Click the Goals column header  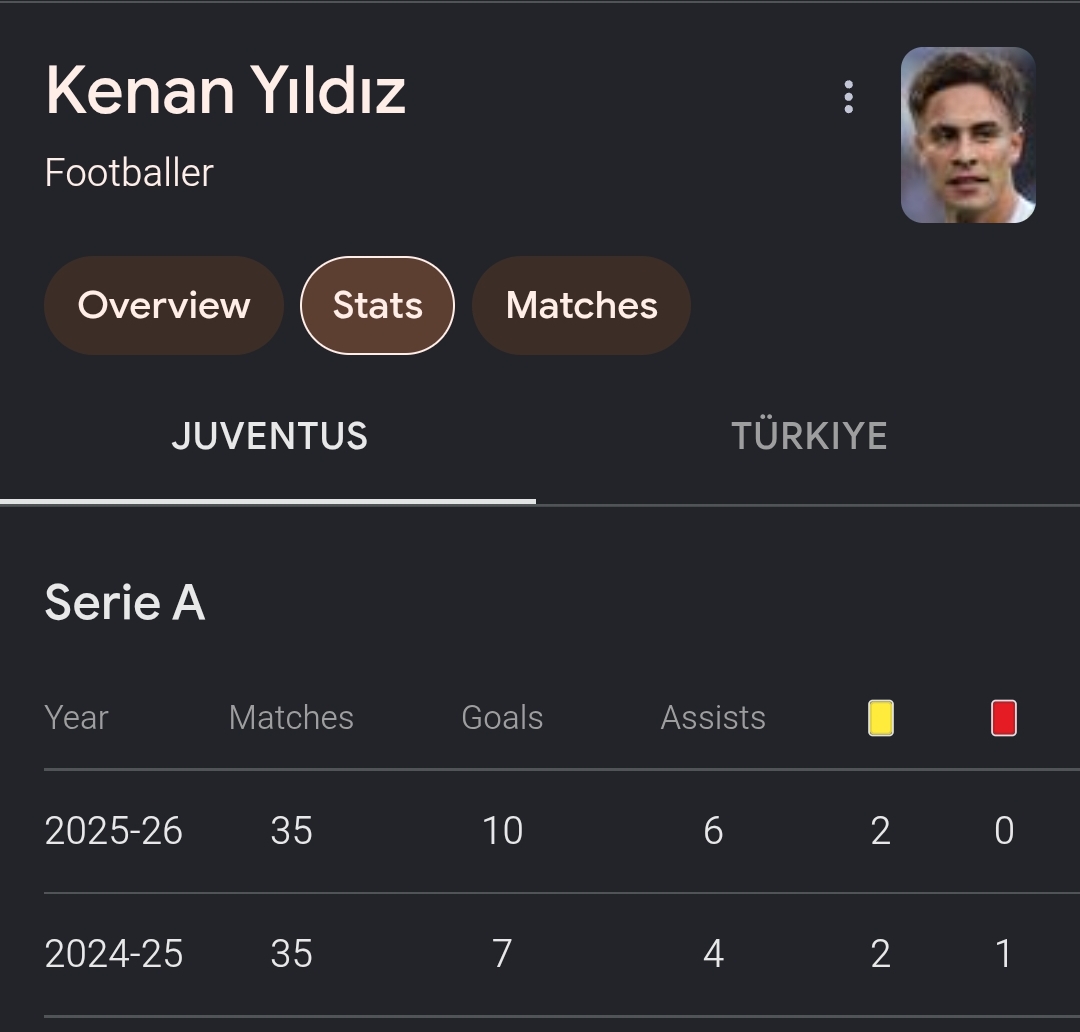pos(502,718)
